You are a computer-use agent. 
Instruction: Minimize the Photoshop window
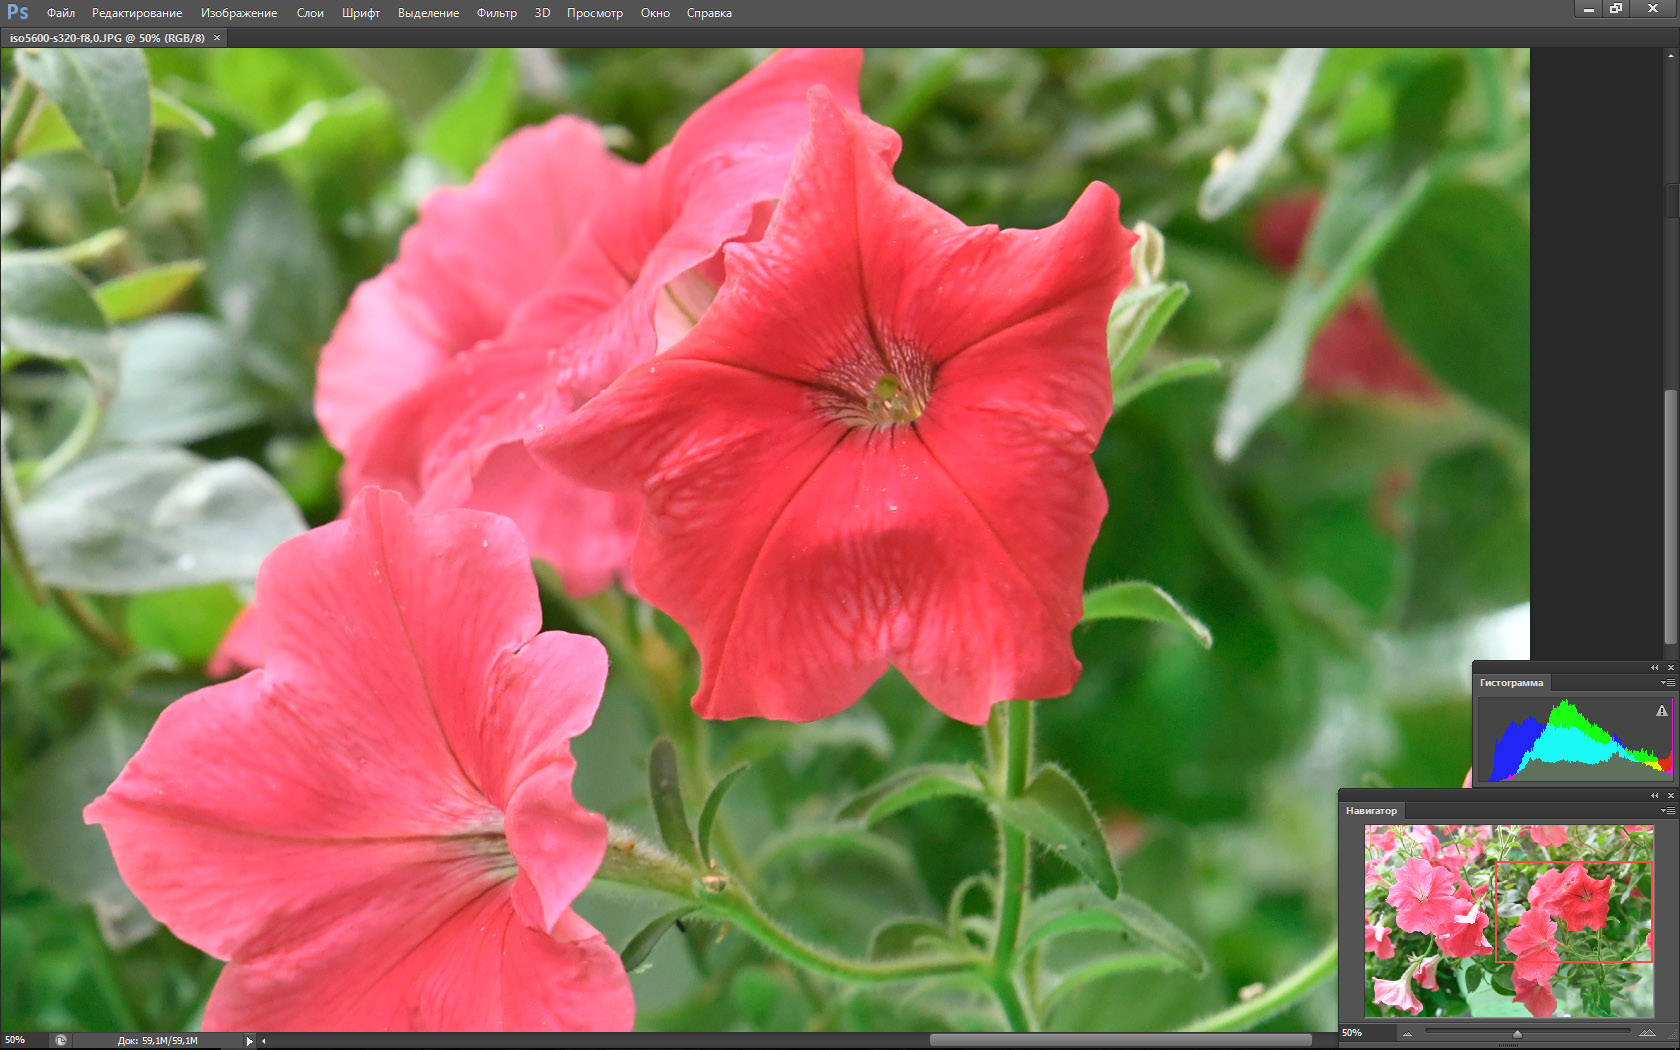(x=1589, y=9)
